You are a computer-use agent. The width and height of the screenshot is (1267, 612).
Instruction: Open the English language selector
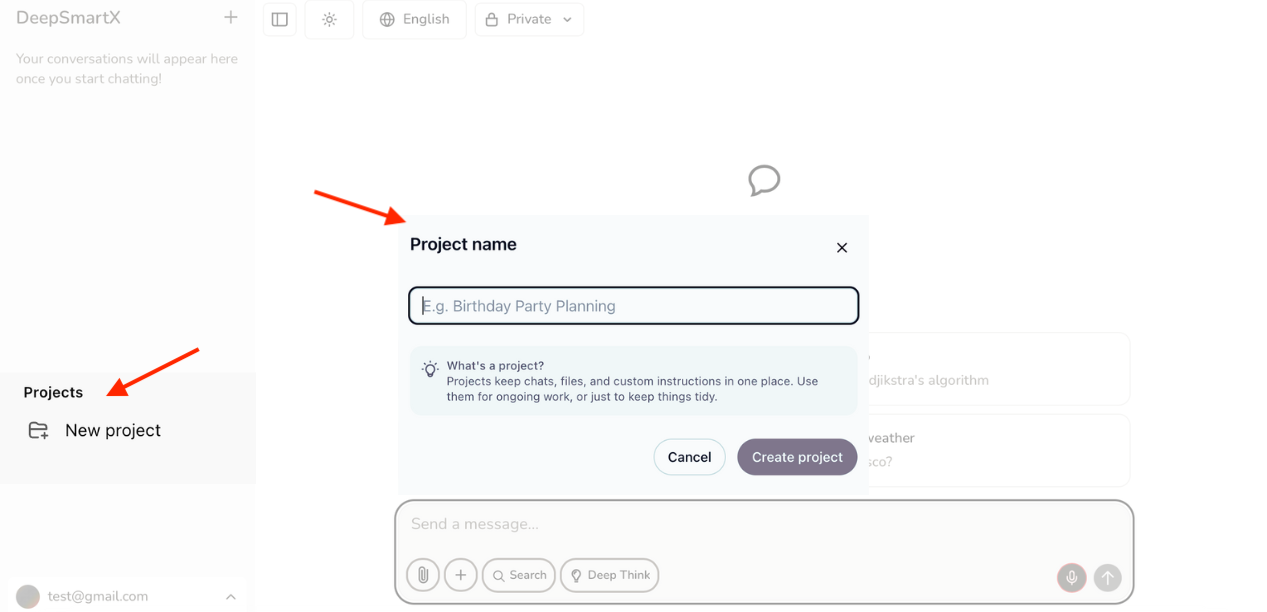click(x=414, y=19)
